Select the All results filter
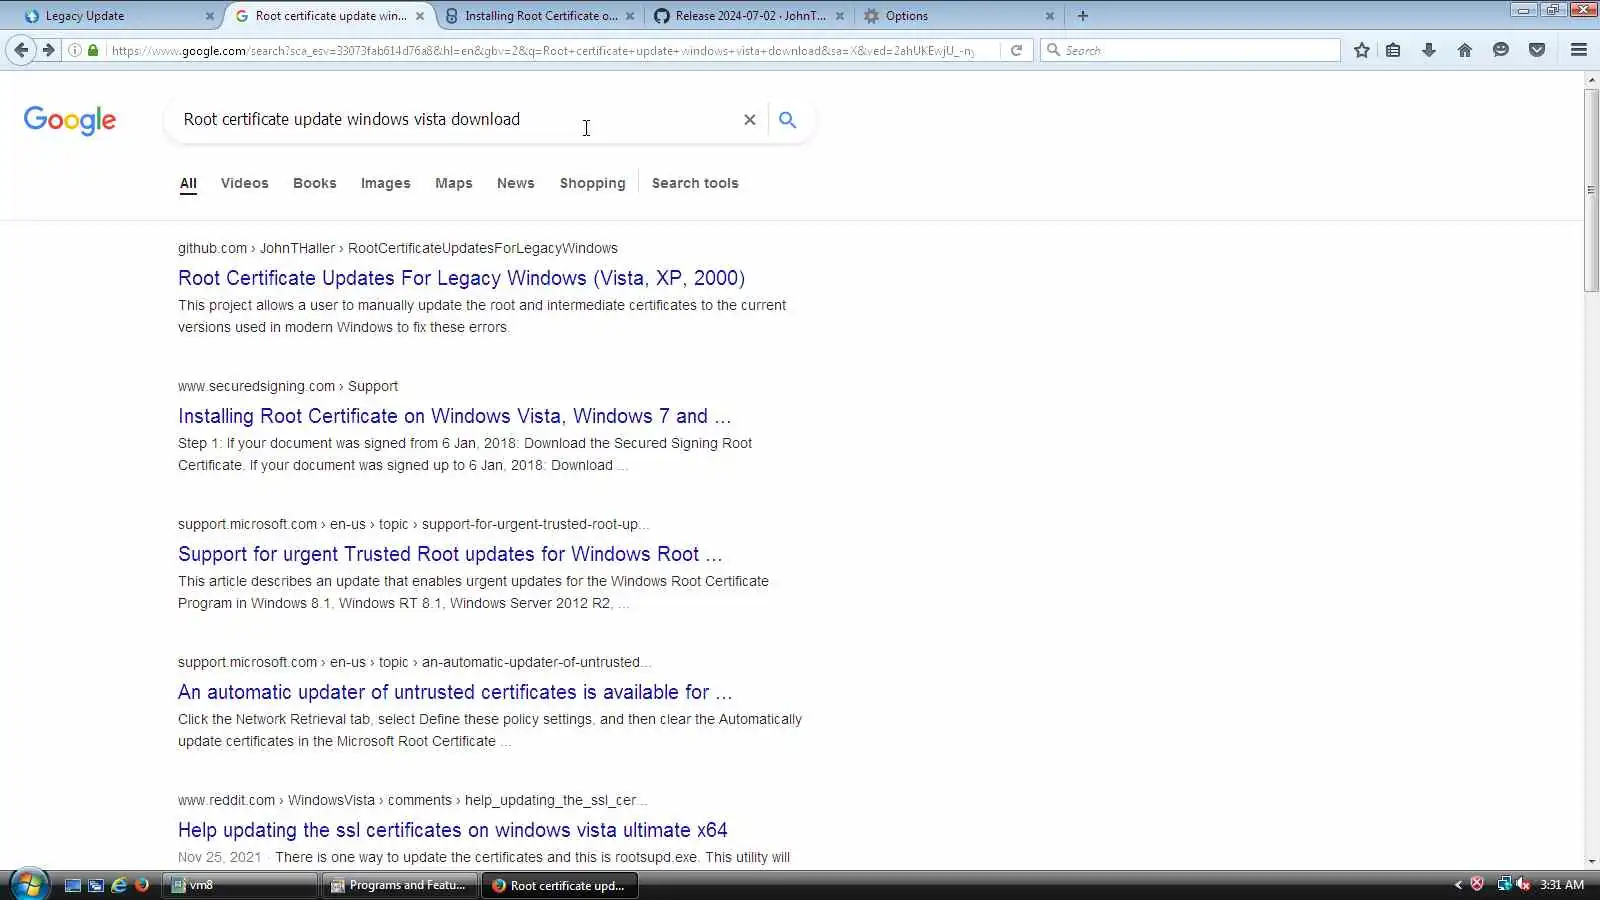 click(188, 183)
